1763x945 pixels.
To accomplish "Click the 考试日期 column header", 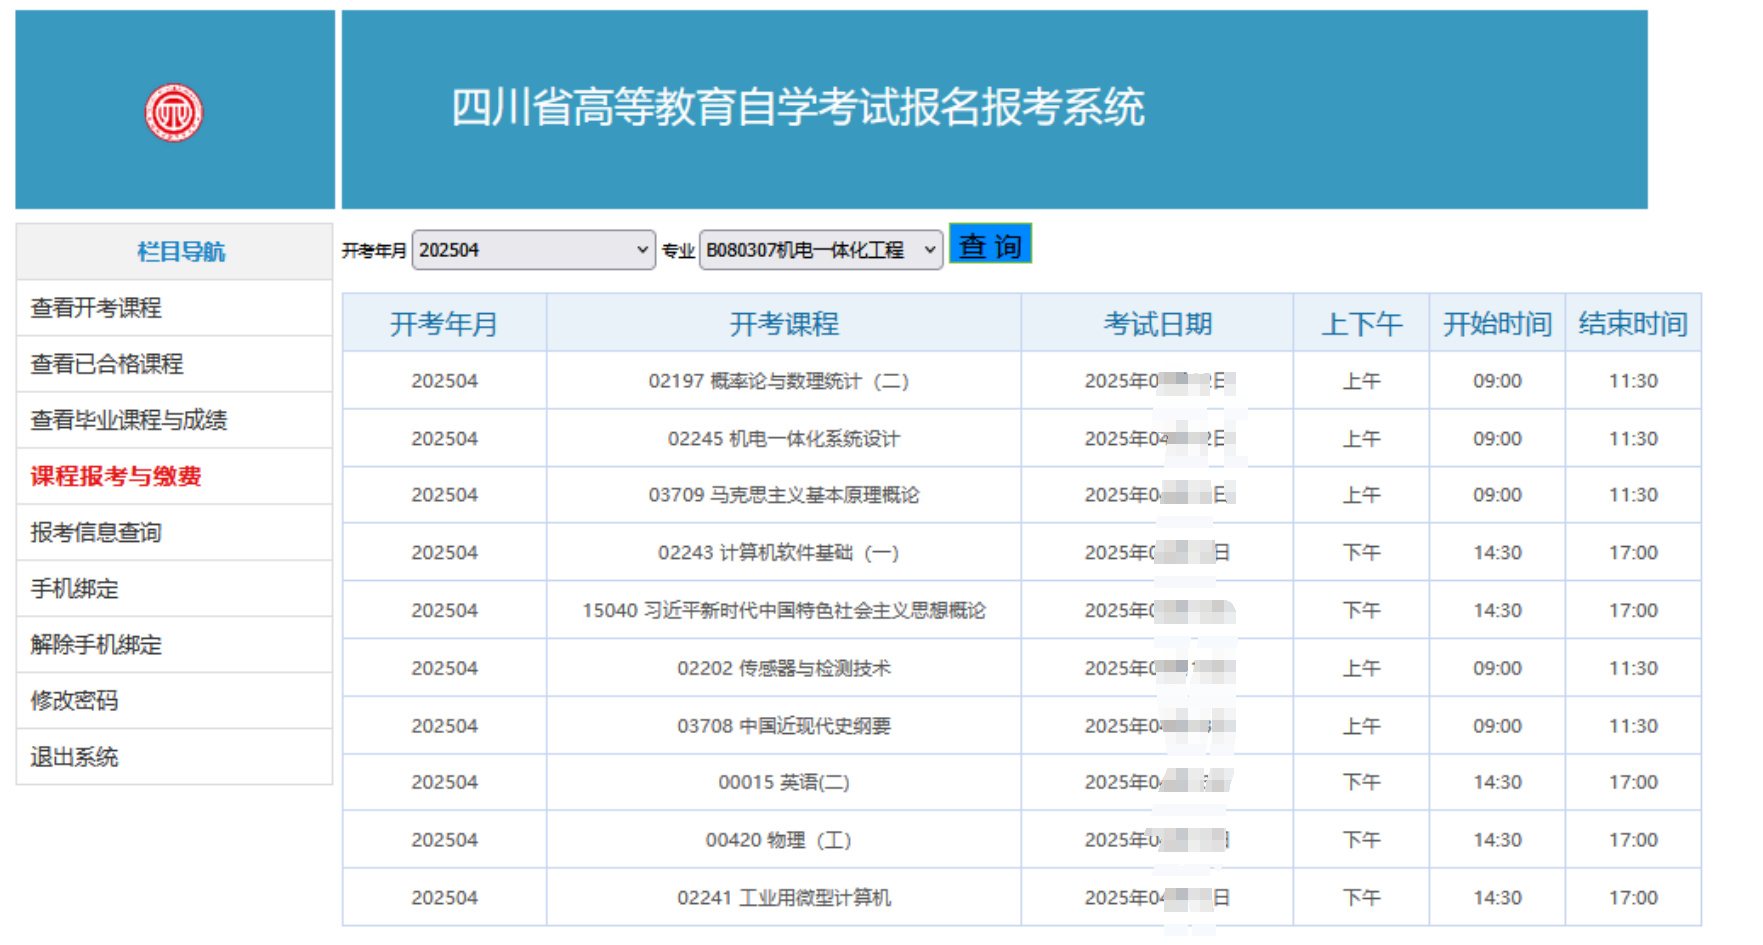I will pos(1157,324).
